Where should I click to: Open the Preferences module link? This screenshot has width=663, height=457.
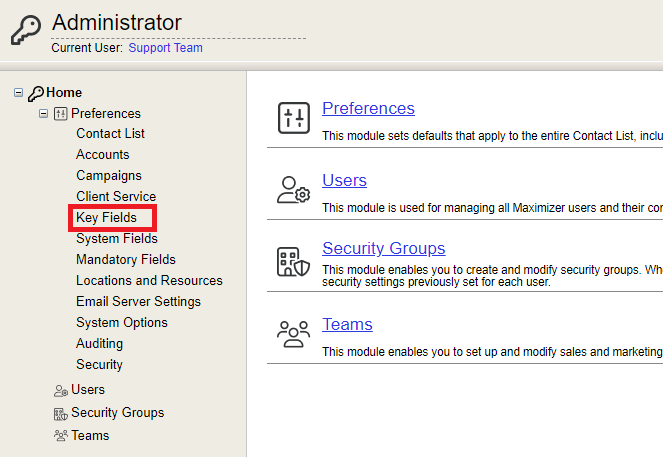[x=368, y=109]
